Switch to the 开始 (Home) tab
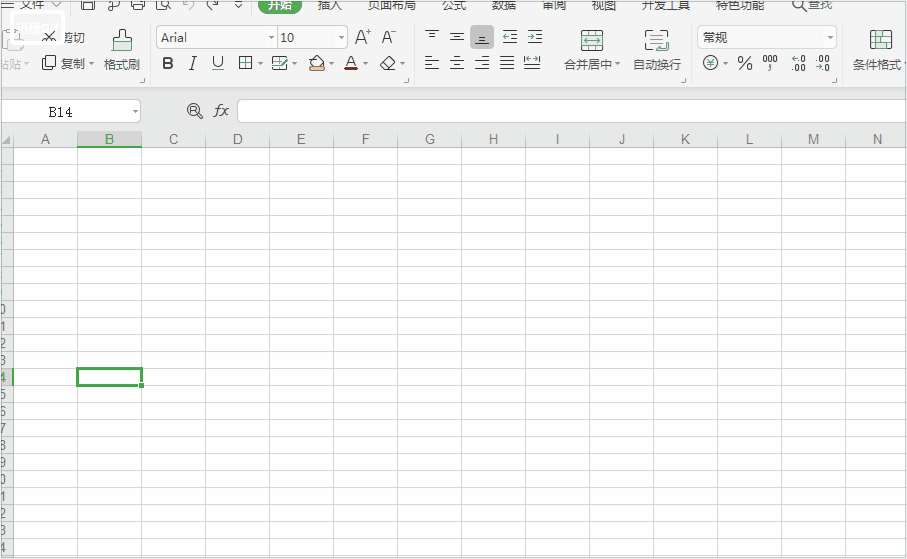Screen dimensions: 907x559 (x=280, y=5)
